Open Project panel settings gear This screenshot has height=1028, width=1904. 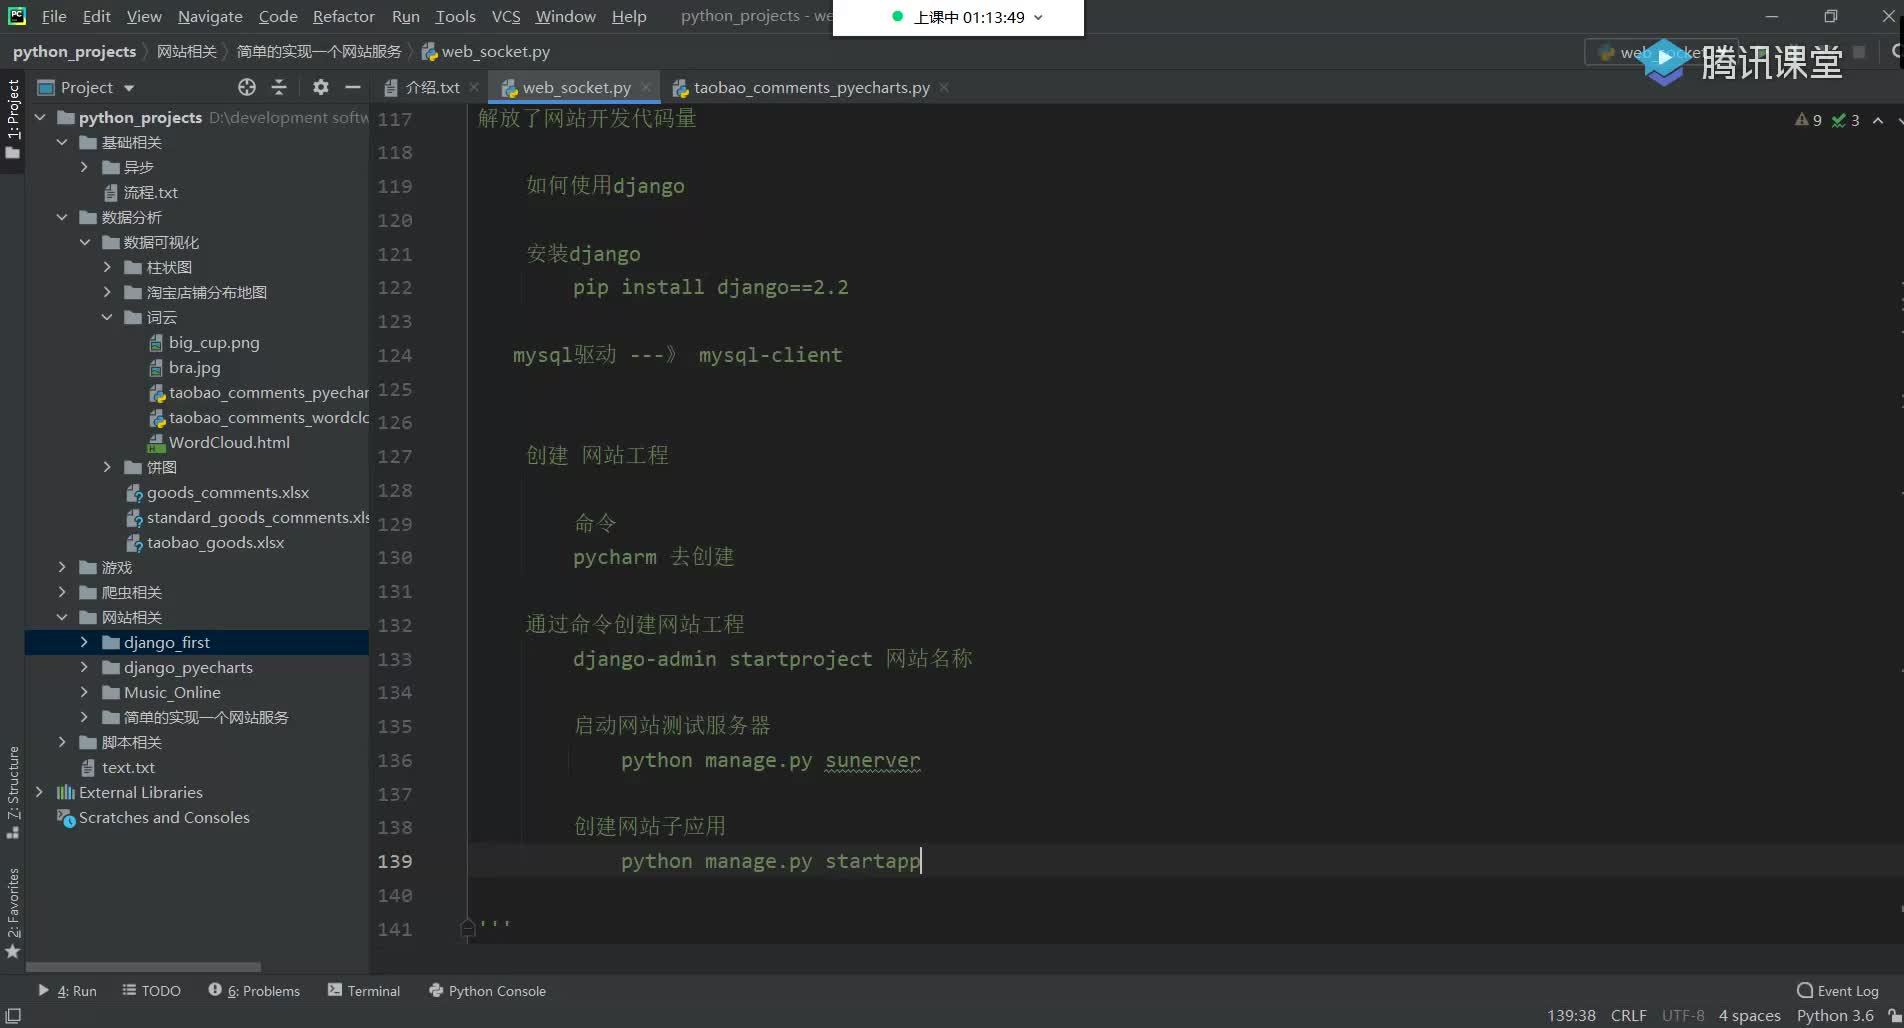click(320, 87)
